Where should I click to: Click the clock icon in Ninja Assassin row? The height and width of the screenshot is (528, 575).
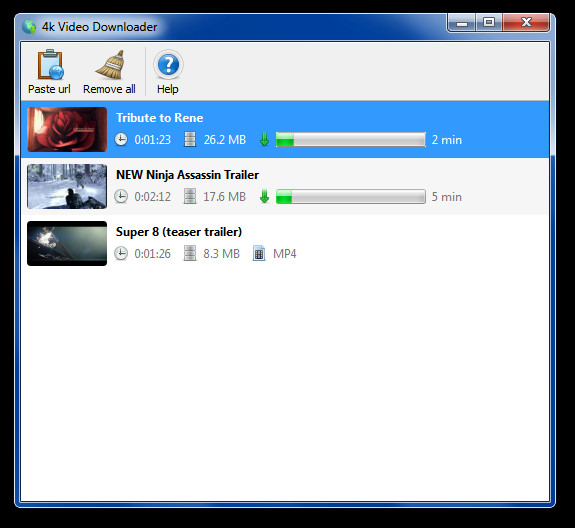(121, 197)
